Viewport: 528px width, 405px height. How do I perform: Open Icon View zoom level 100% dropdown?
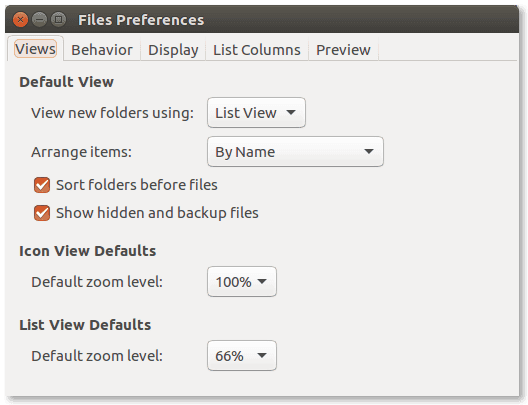(242, 282)
